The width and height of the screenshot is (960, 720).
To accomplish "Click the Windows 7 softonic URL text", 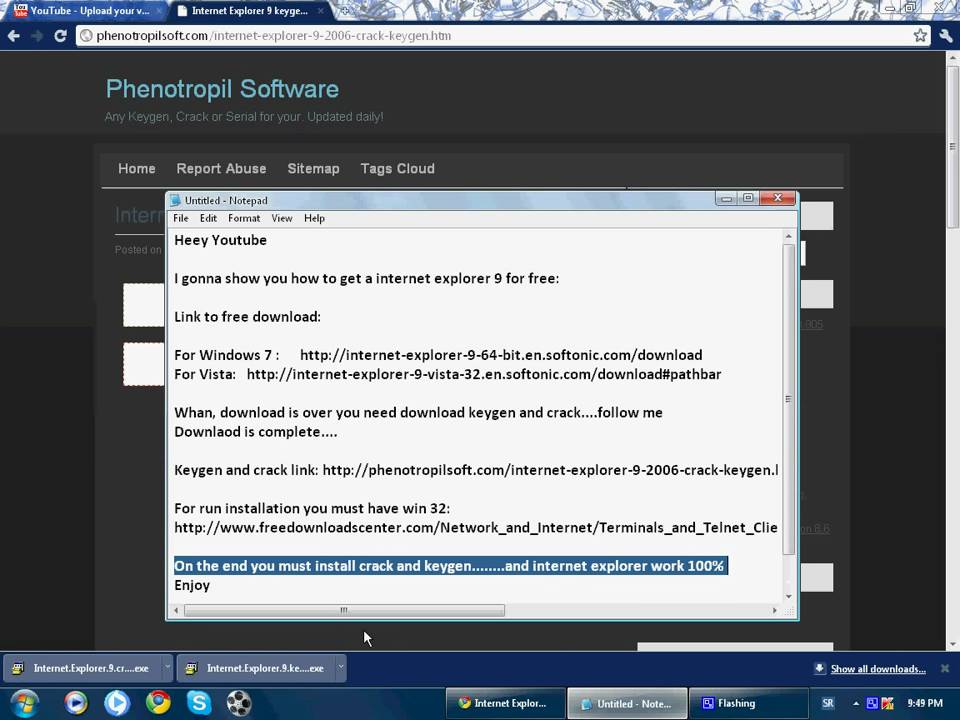I will tap(501, 355).
